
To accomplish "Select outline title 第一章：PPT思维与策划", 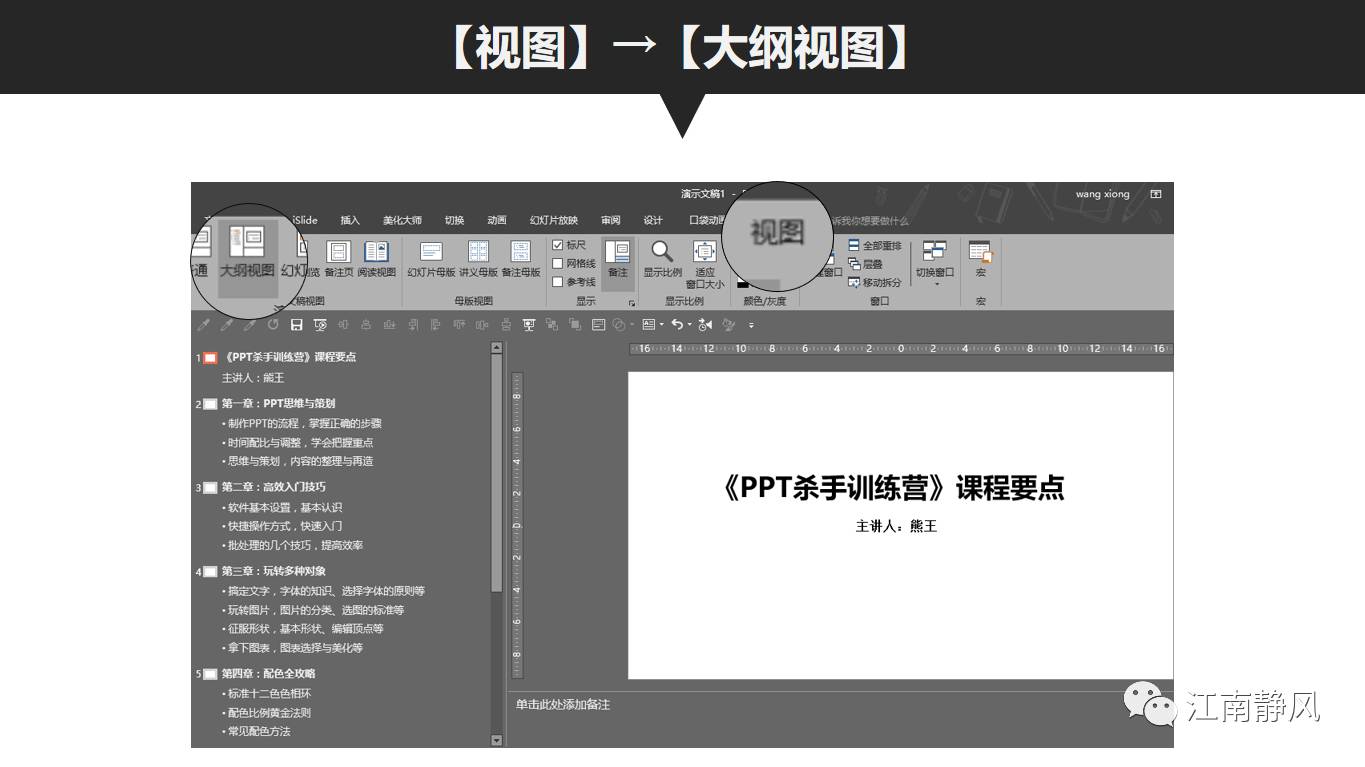I will pyautogui.click(x=278, y=404).
